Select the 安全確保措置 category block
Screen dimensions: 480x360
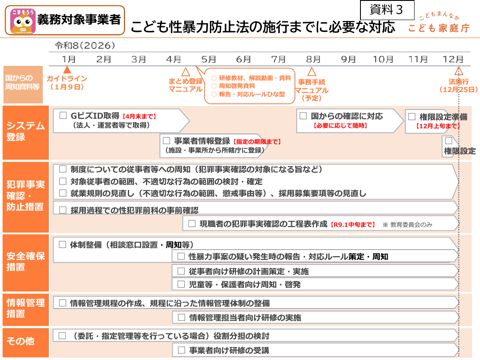coord(26,263)
